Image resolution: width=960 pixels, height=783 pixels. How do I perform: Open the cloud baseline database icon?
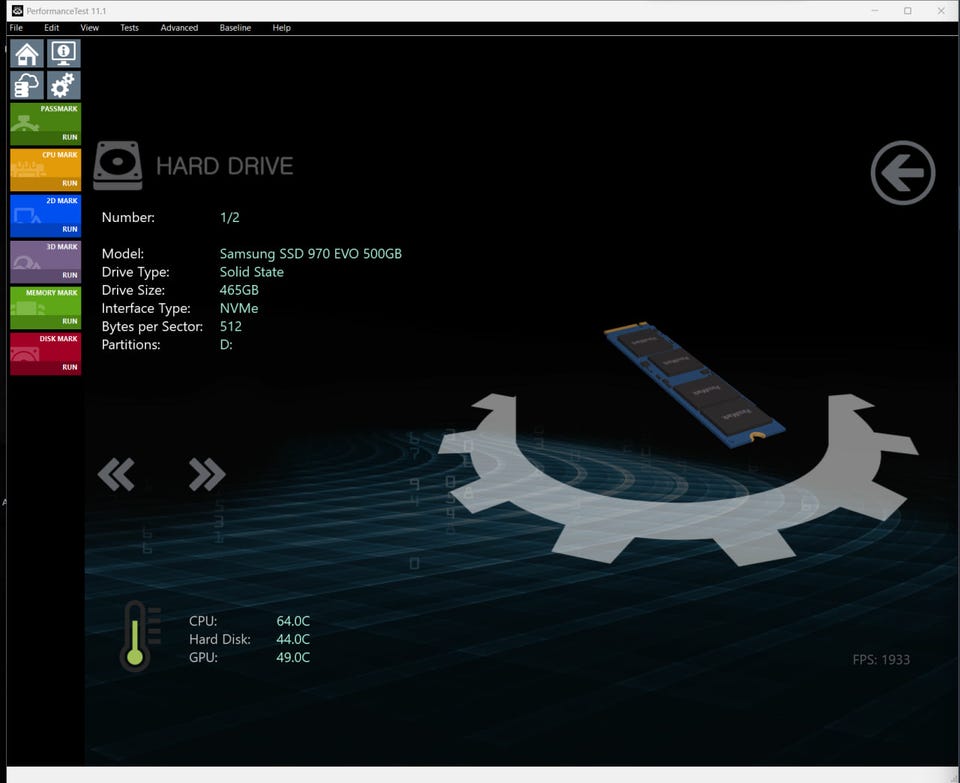coord(27,85)
